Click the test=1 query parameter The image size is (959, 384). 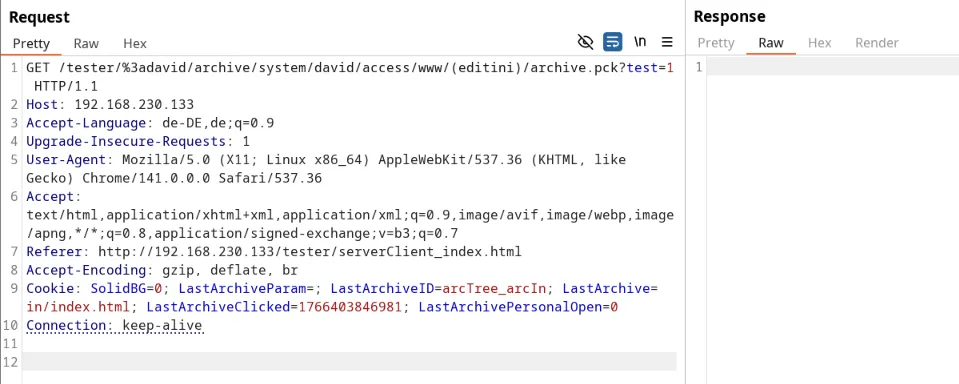[650, 68]
